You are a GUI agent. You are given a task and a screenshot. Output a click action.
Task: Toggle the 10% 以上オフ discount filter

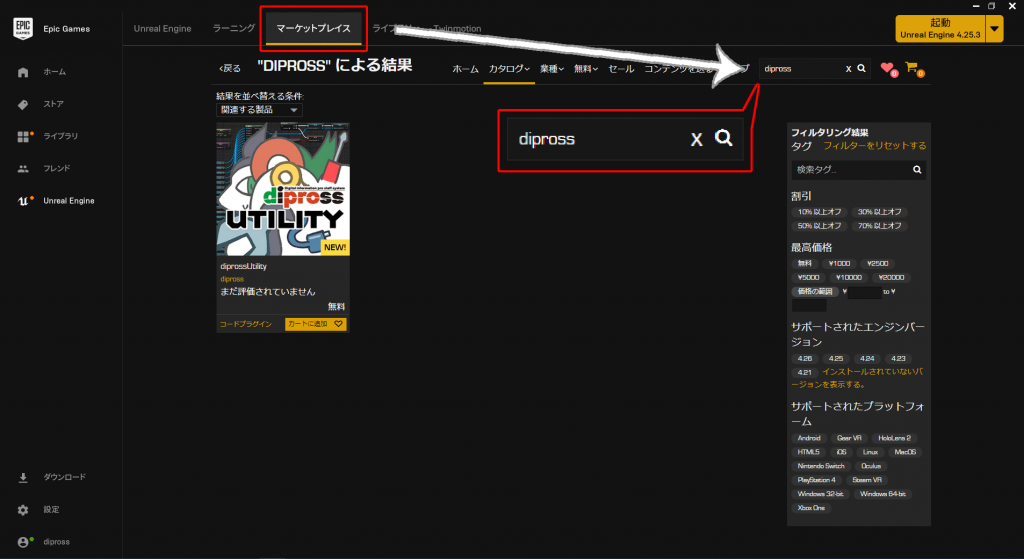pyautogui.click(x=820, y=212)
